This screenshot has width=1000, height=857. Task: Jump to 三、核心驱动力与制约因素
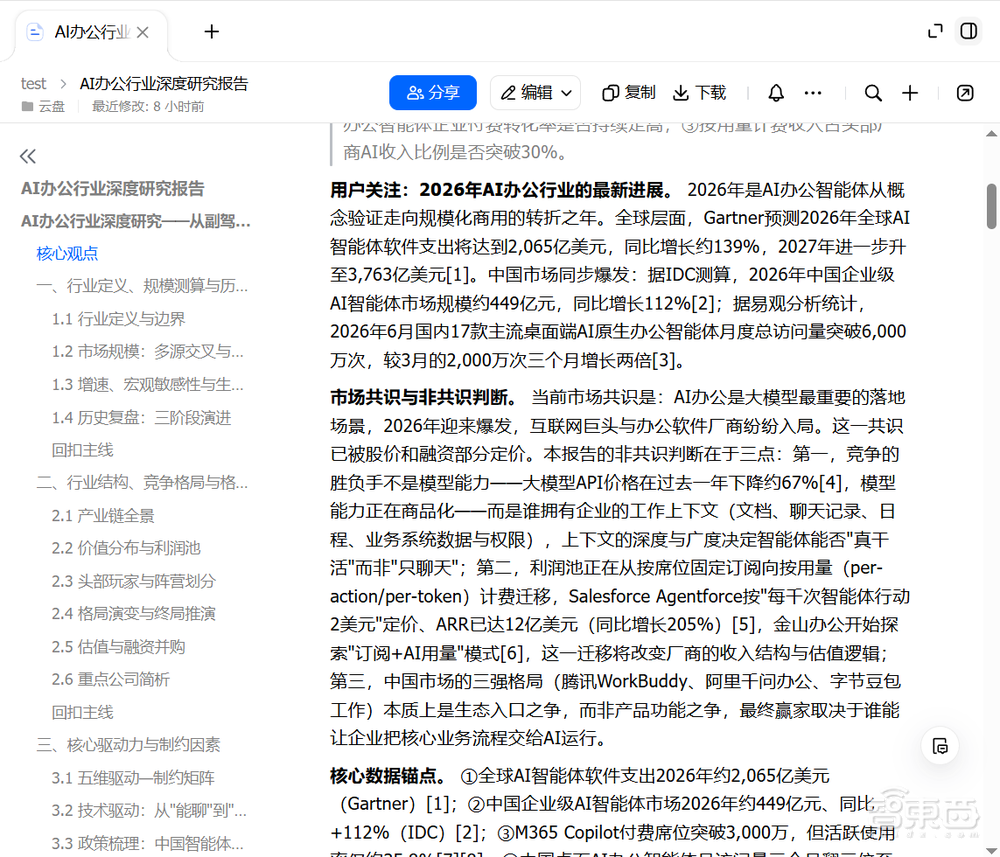tap(128, 745)
